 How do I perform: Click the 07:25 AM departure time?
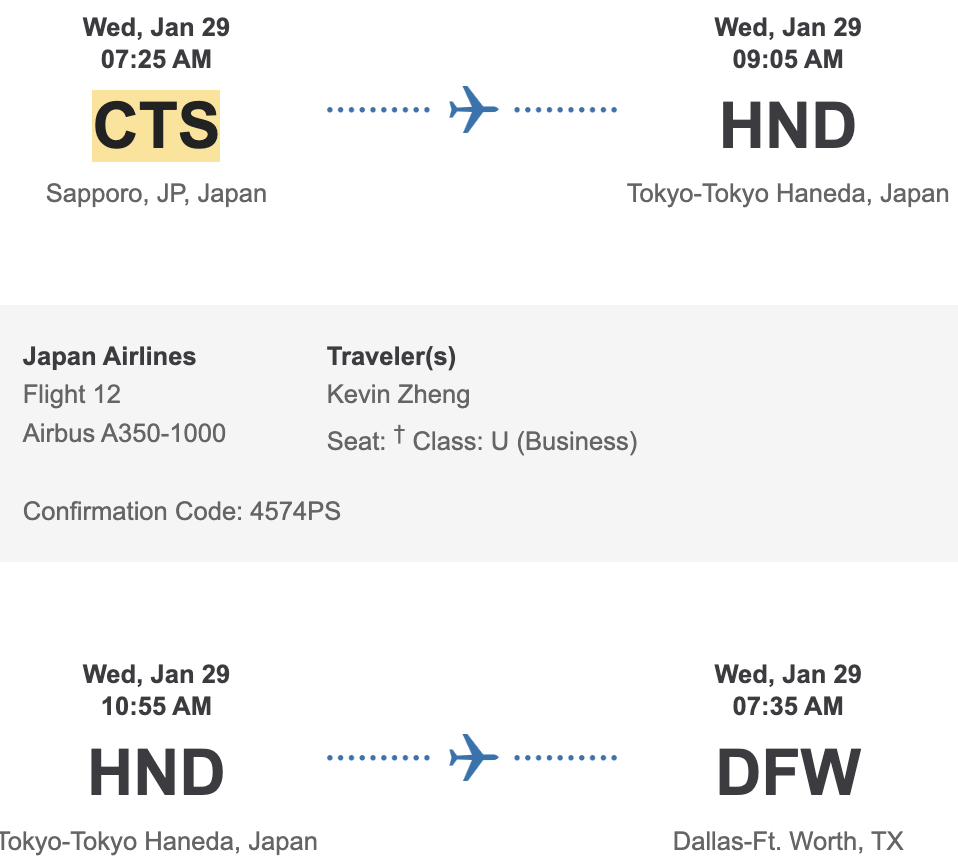pos(156,59)
